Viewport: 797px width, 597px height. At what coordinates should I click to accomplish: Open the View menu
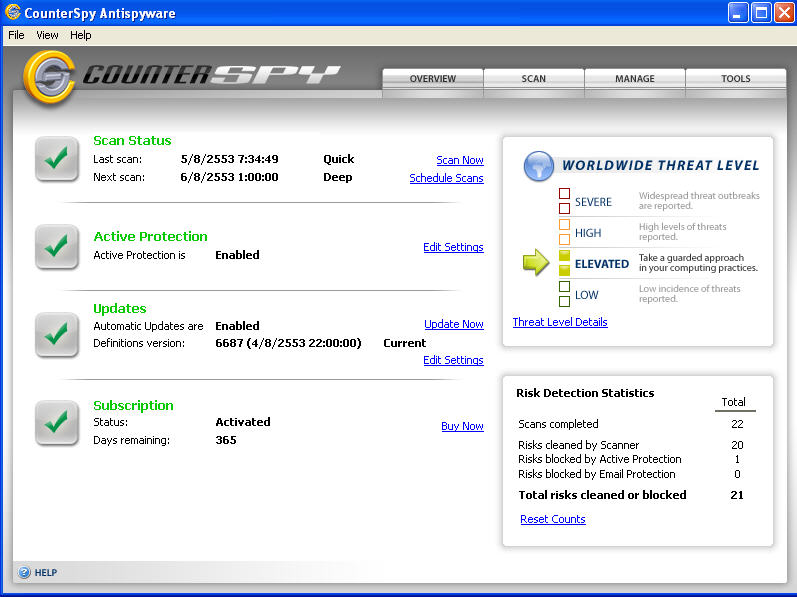[x=47, y=35]
